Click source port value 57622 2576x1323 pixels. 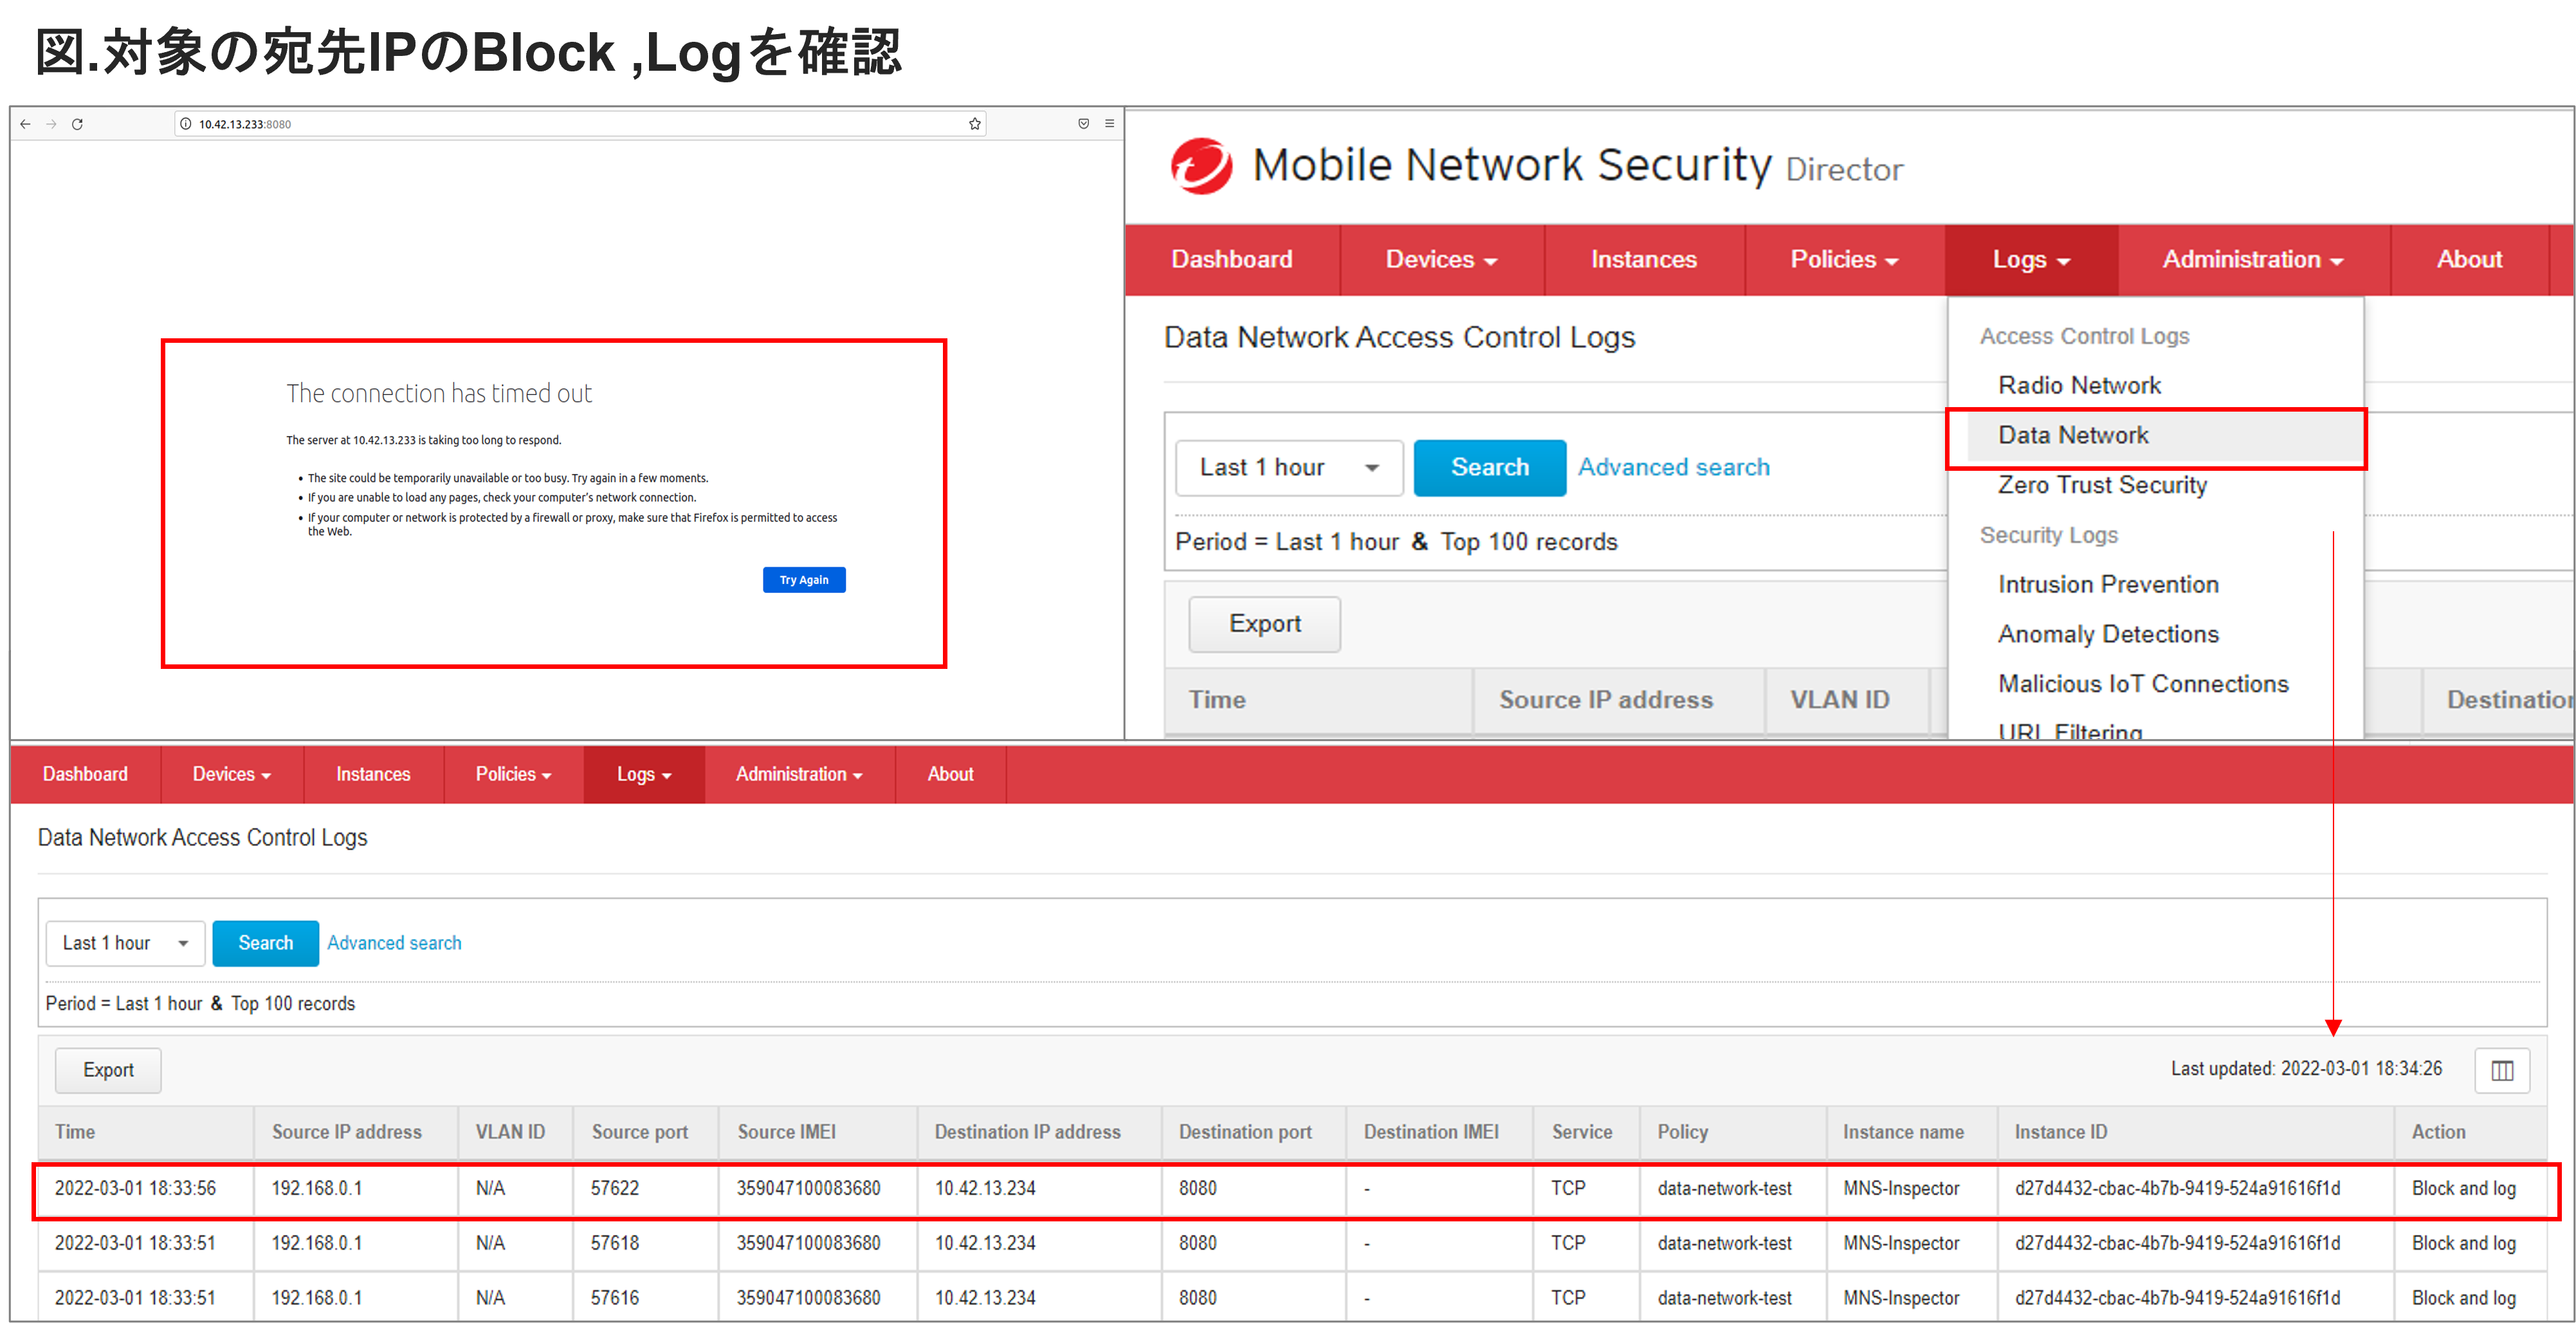[x=614, y=1188]
